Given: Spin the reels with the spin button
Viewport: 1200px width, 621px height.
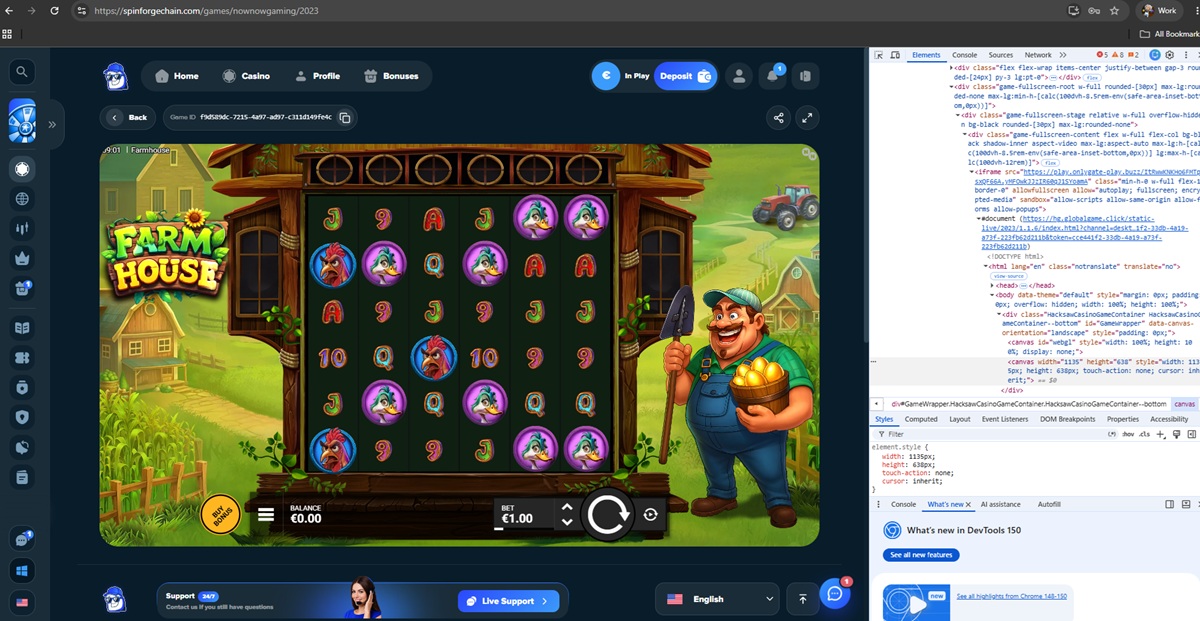Looking at the screenshot, I should click(x=608, y=515).
